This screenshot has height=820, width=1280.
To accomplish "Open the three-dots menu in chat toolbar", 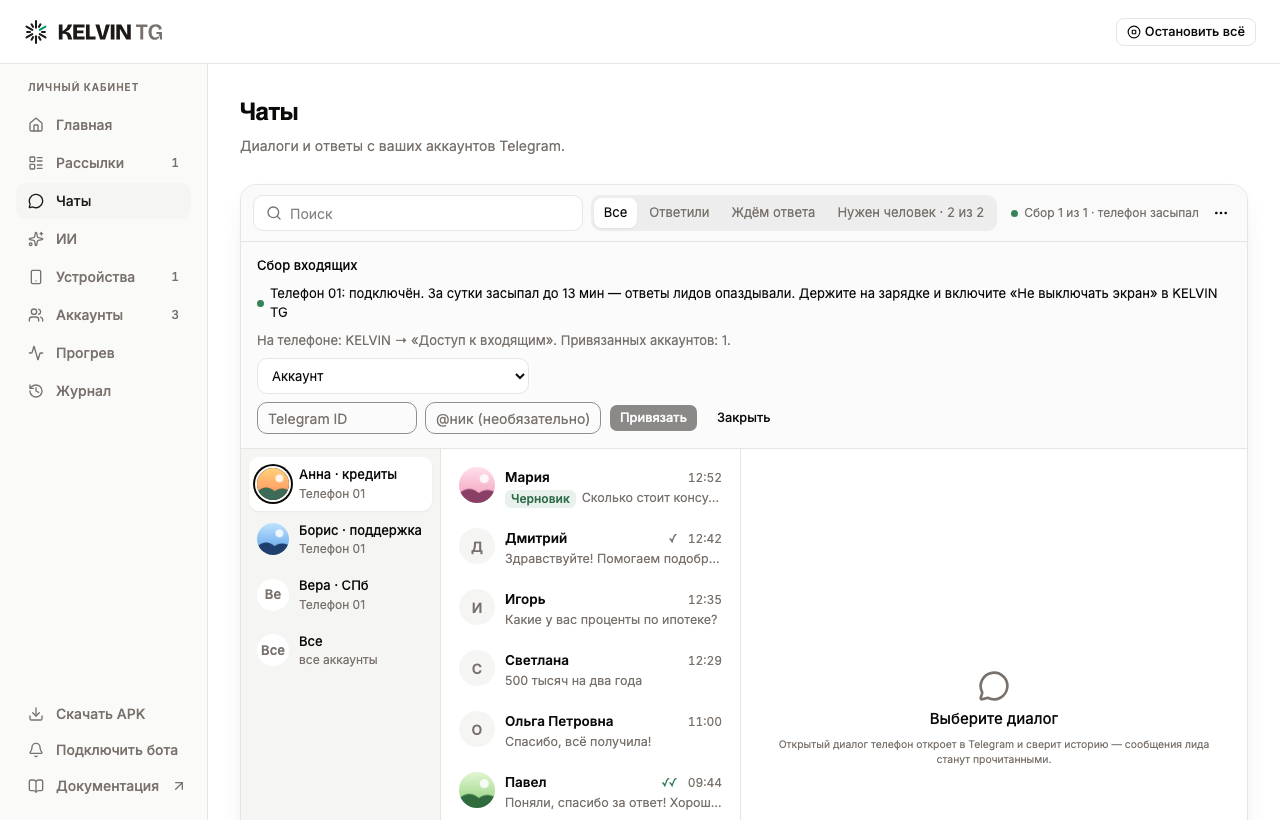I will 1221,213.
